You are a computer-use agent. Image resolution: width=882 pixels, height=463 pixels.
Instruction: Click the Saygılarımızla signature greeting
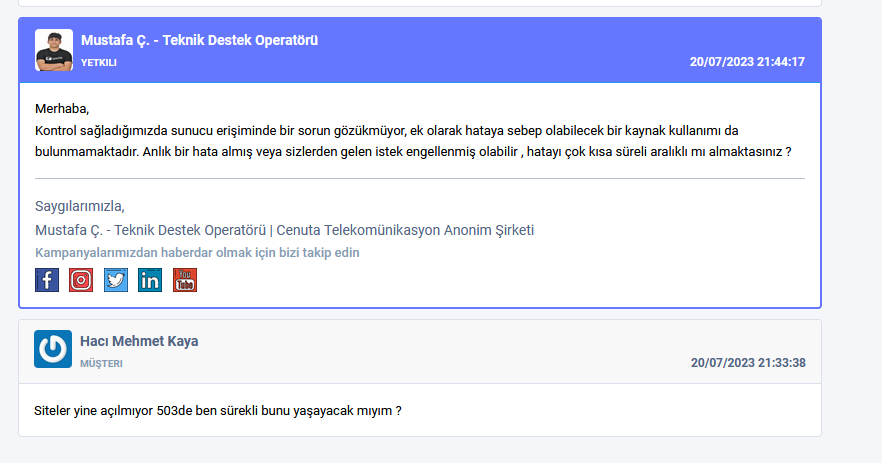(80, 206)
